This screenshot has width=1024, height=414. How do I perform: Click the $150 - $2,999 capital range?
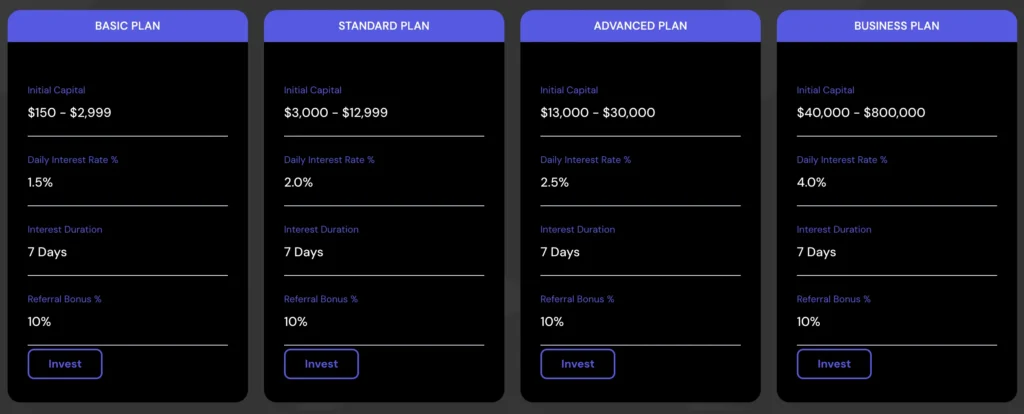pos(70,113)
